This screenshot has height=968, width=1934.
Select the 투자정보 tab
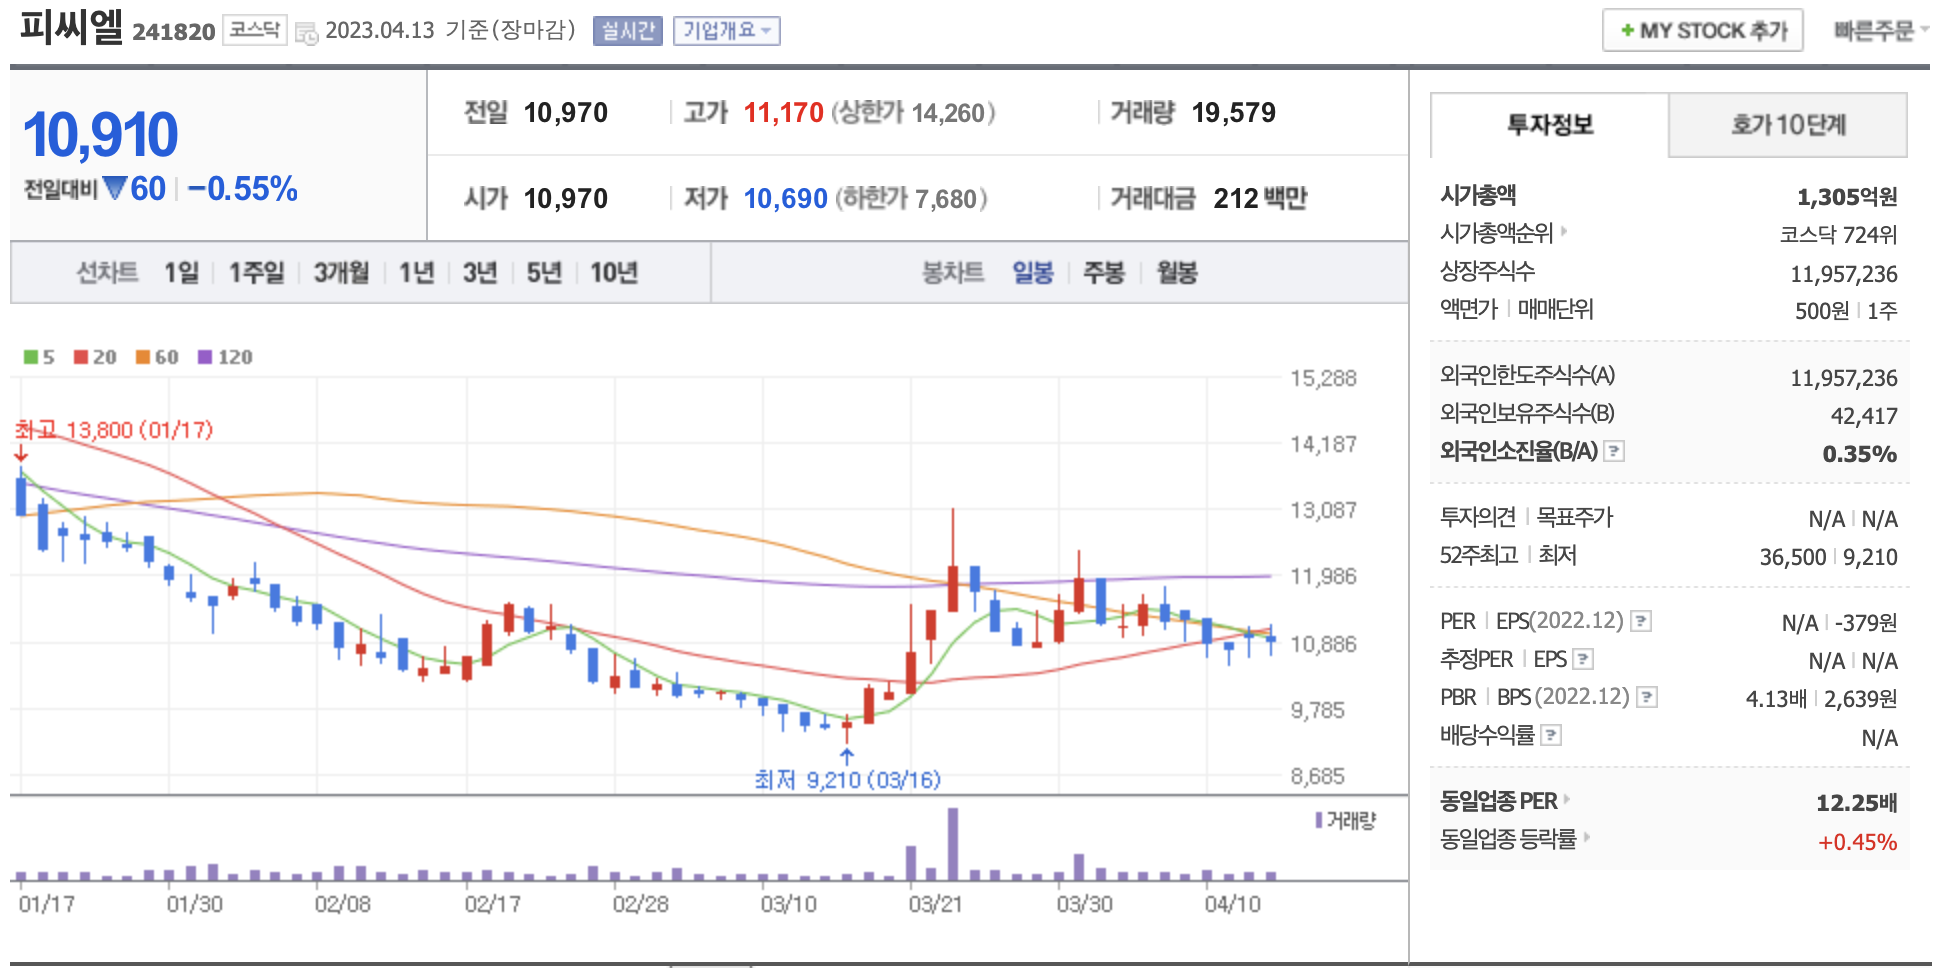pyautogui.click(x=1549, y=125)
